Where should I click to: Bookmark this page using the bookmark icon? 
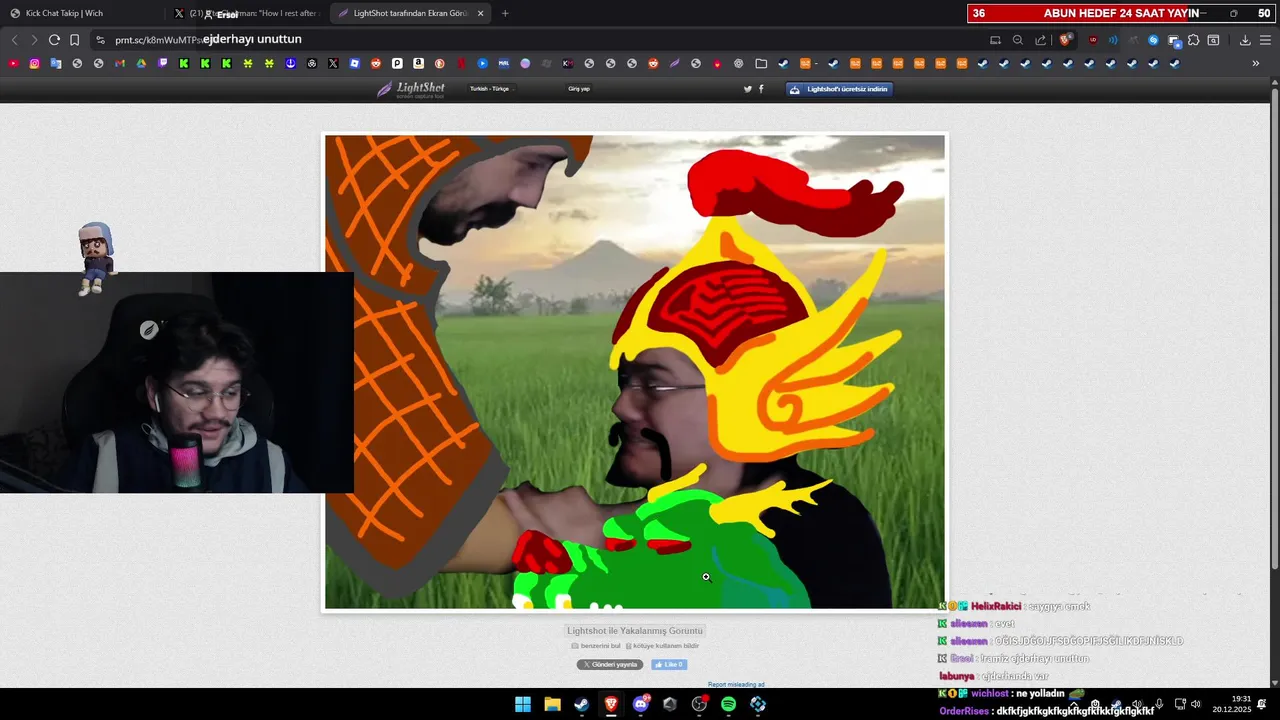(x=74, y=40)
